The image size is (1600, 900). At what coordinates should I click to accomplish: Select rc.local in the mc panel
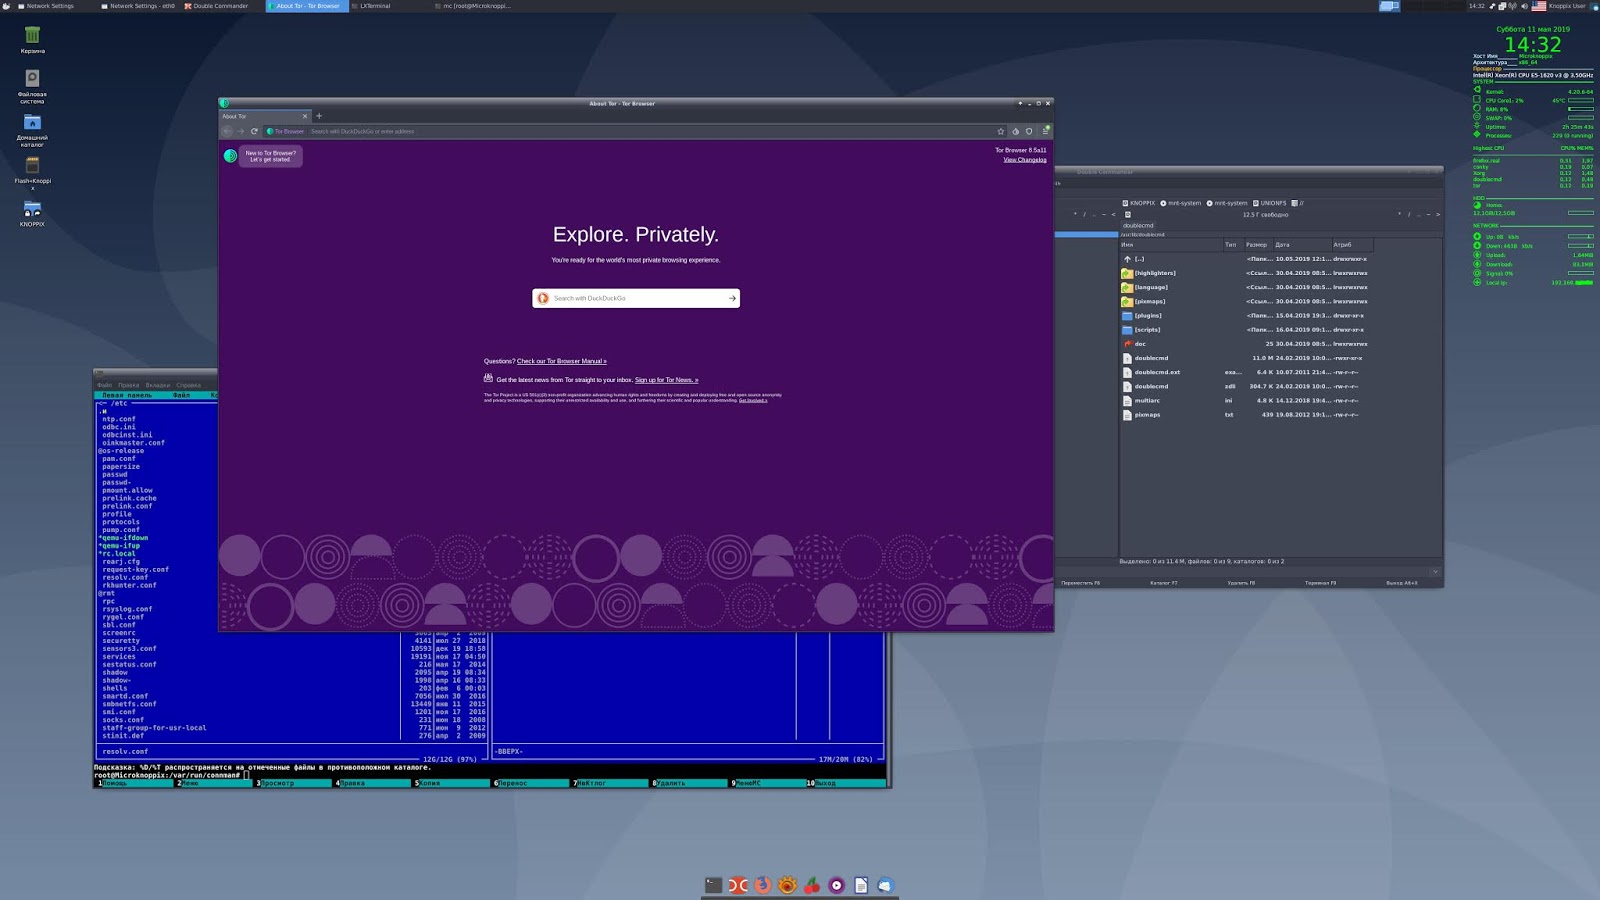[118, 553]
